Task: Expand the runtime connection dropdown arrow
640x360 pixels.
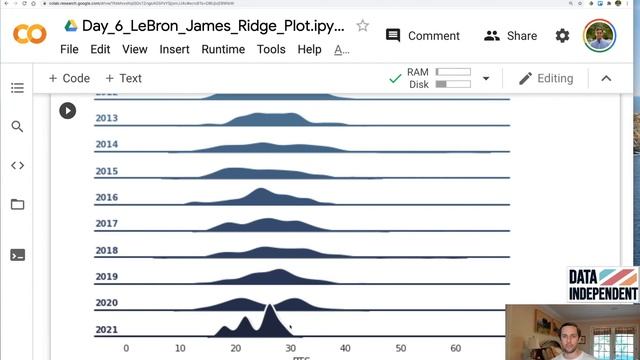Action: (x=486, y=78)
